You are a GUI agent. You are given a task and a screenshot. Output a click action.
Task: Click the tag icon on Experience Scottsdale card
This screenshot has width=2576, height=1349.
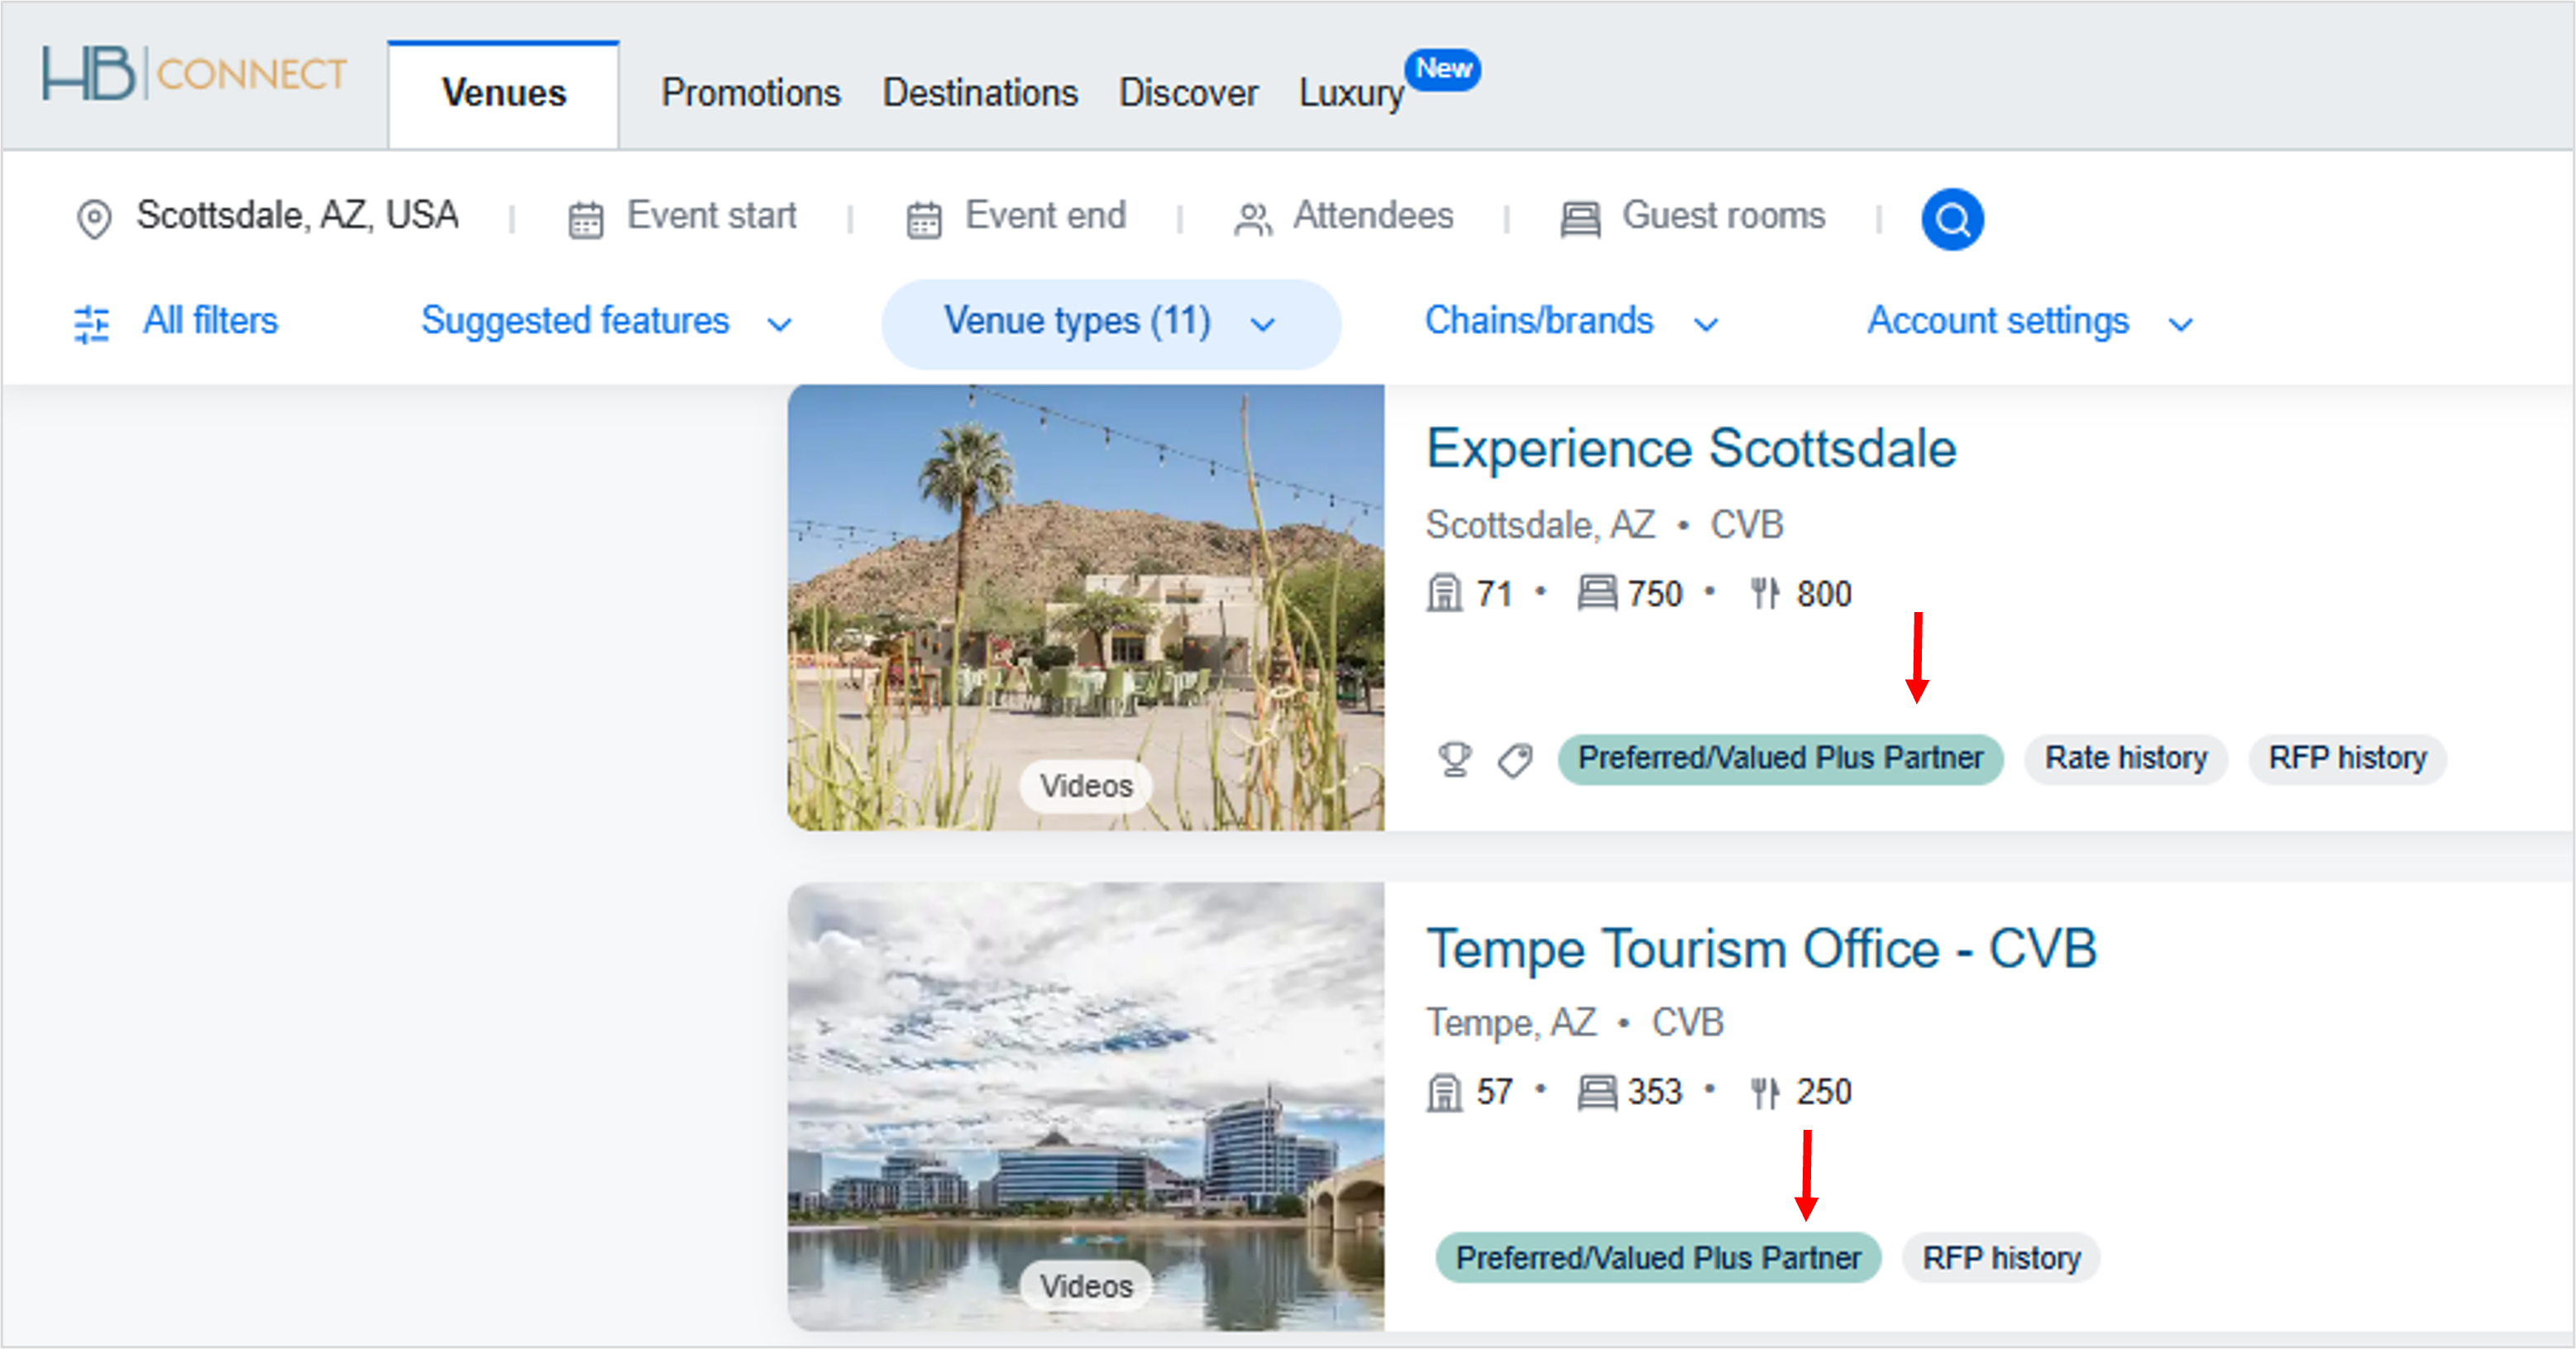click(x=1513, y=759)
